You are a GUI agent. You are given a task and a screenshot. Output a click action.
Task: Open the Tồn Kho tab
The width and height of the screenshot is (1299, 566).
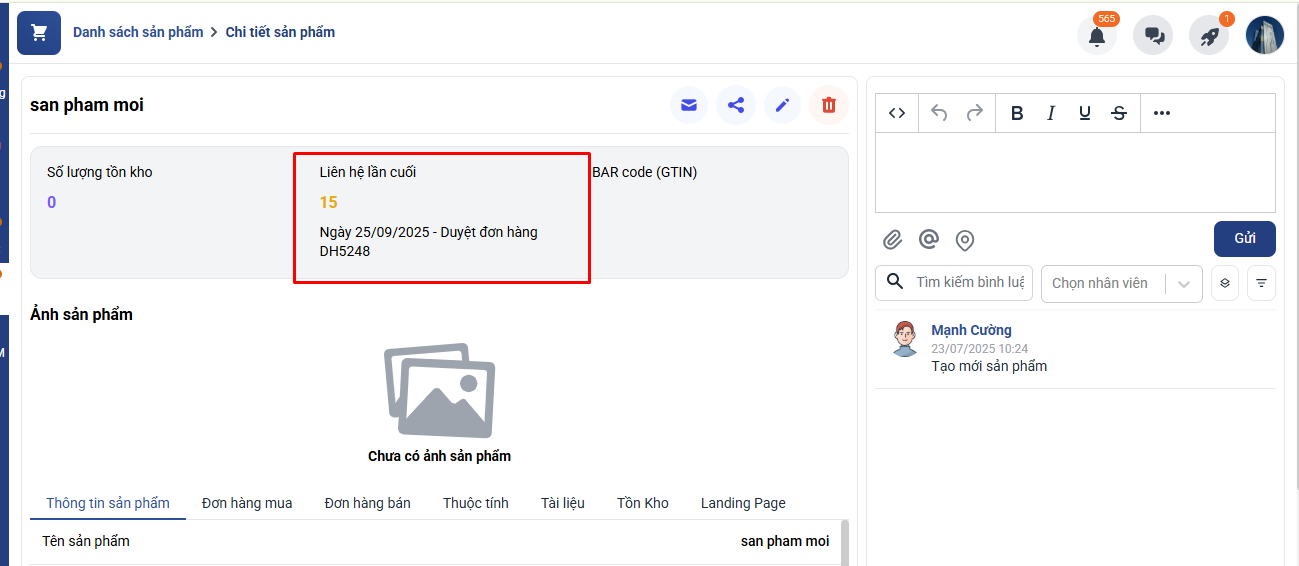[x=642, y=503]
